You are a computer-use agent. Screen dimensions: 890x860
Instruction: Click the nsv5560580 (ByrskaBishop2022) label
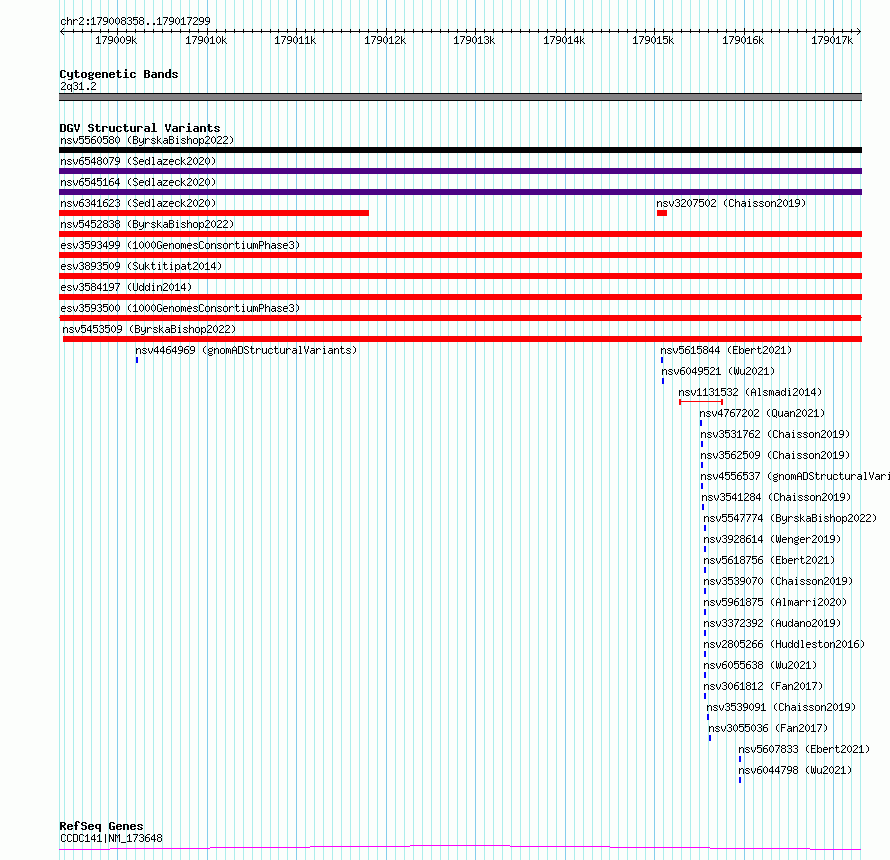click(x=147, y=140)
